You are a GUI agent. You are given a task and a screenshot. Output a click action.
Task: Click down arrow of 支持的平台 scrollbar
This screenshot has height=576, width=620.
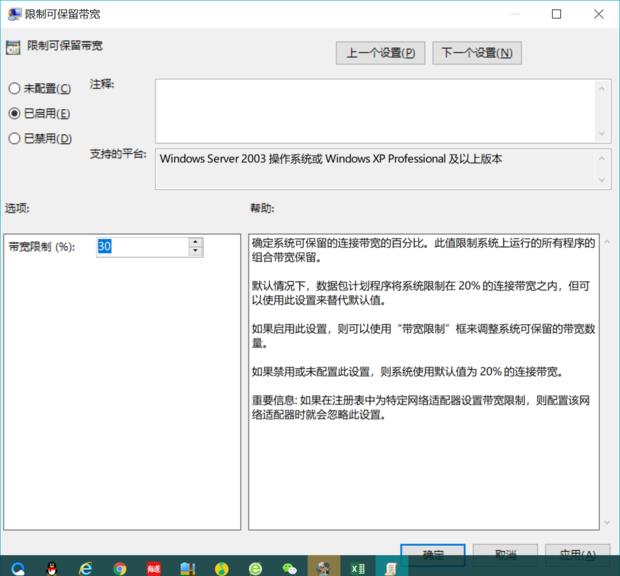601,180
